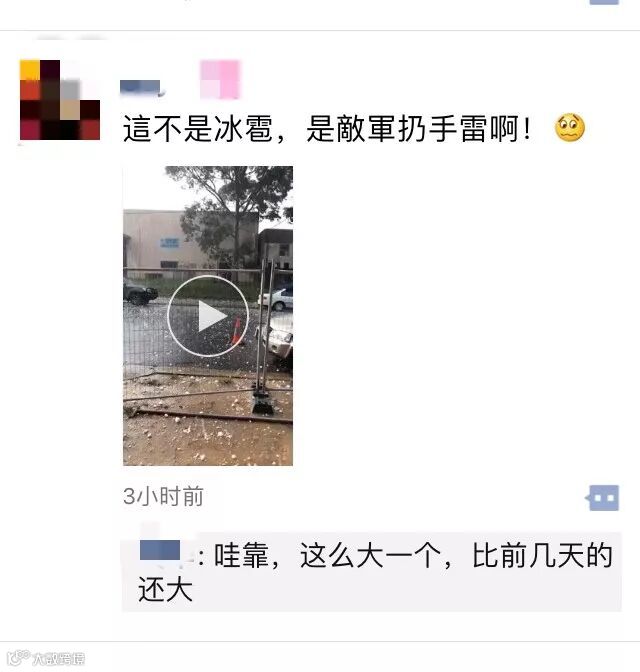Click the Weibo watermark username text
The width and height of the screenshot is (640, 672).
[59, 658]
